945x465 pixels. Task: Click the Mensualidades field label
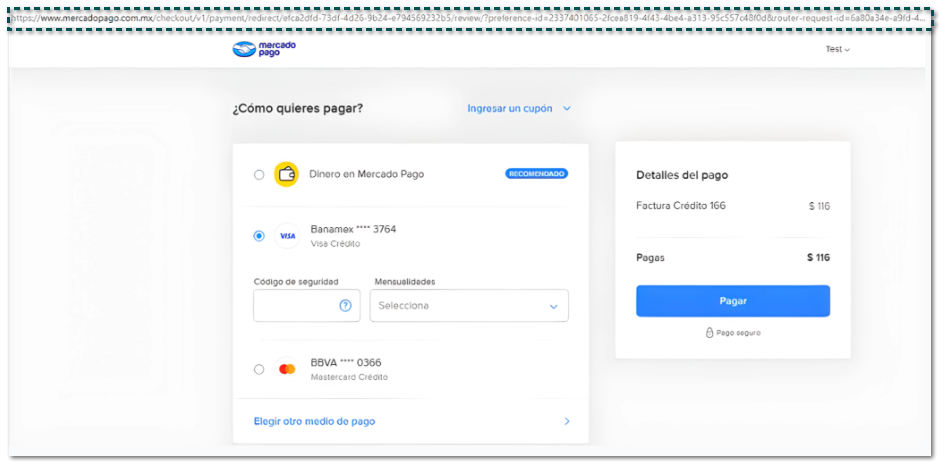pos(405,281)
